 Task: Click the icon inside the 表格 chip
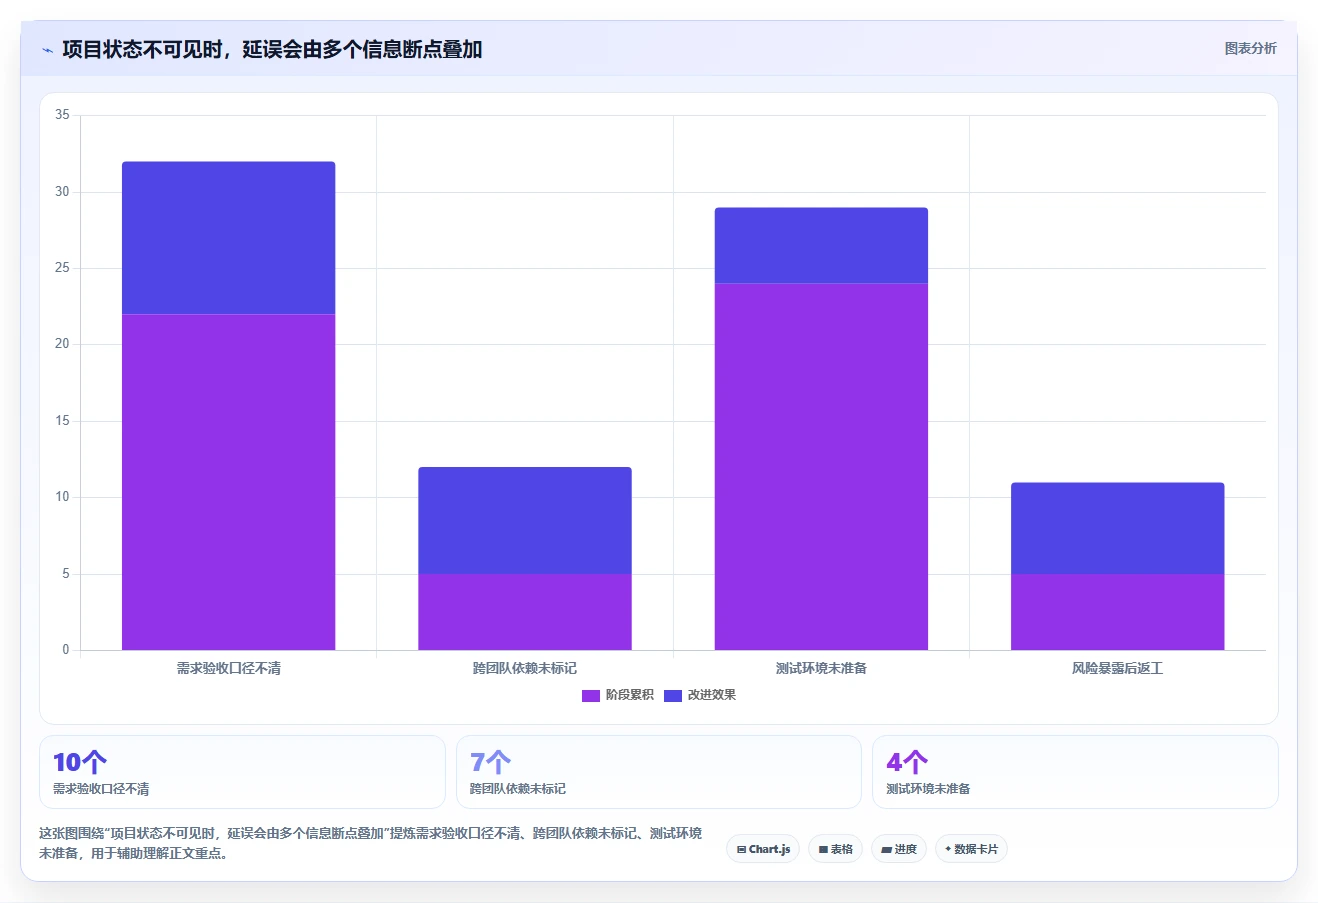(823, 849)
